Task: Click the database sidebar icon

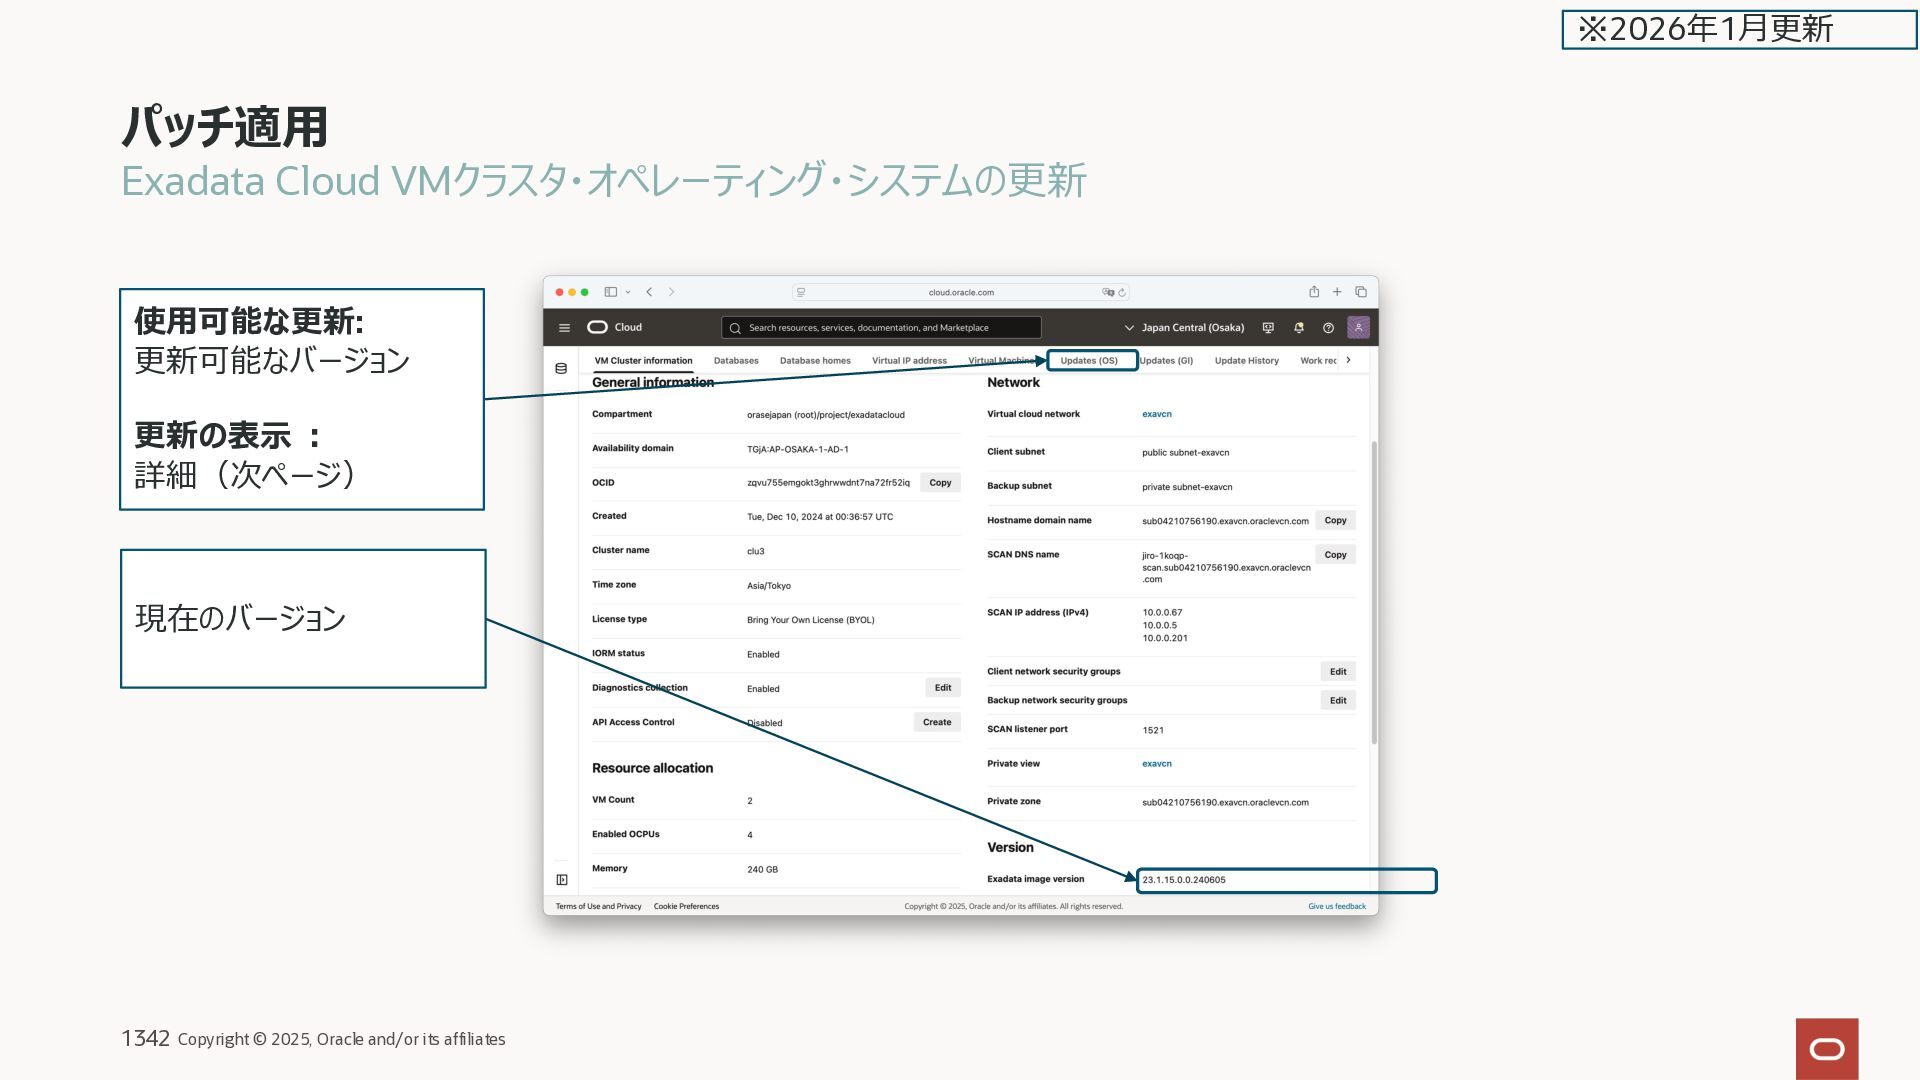Action: 561,369
